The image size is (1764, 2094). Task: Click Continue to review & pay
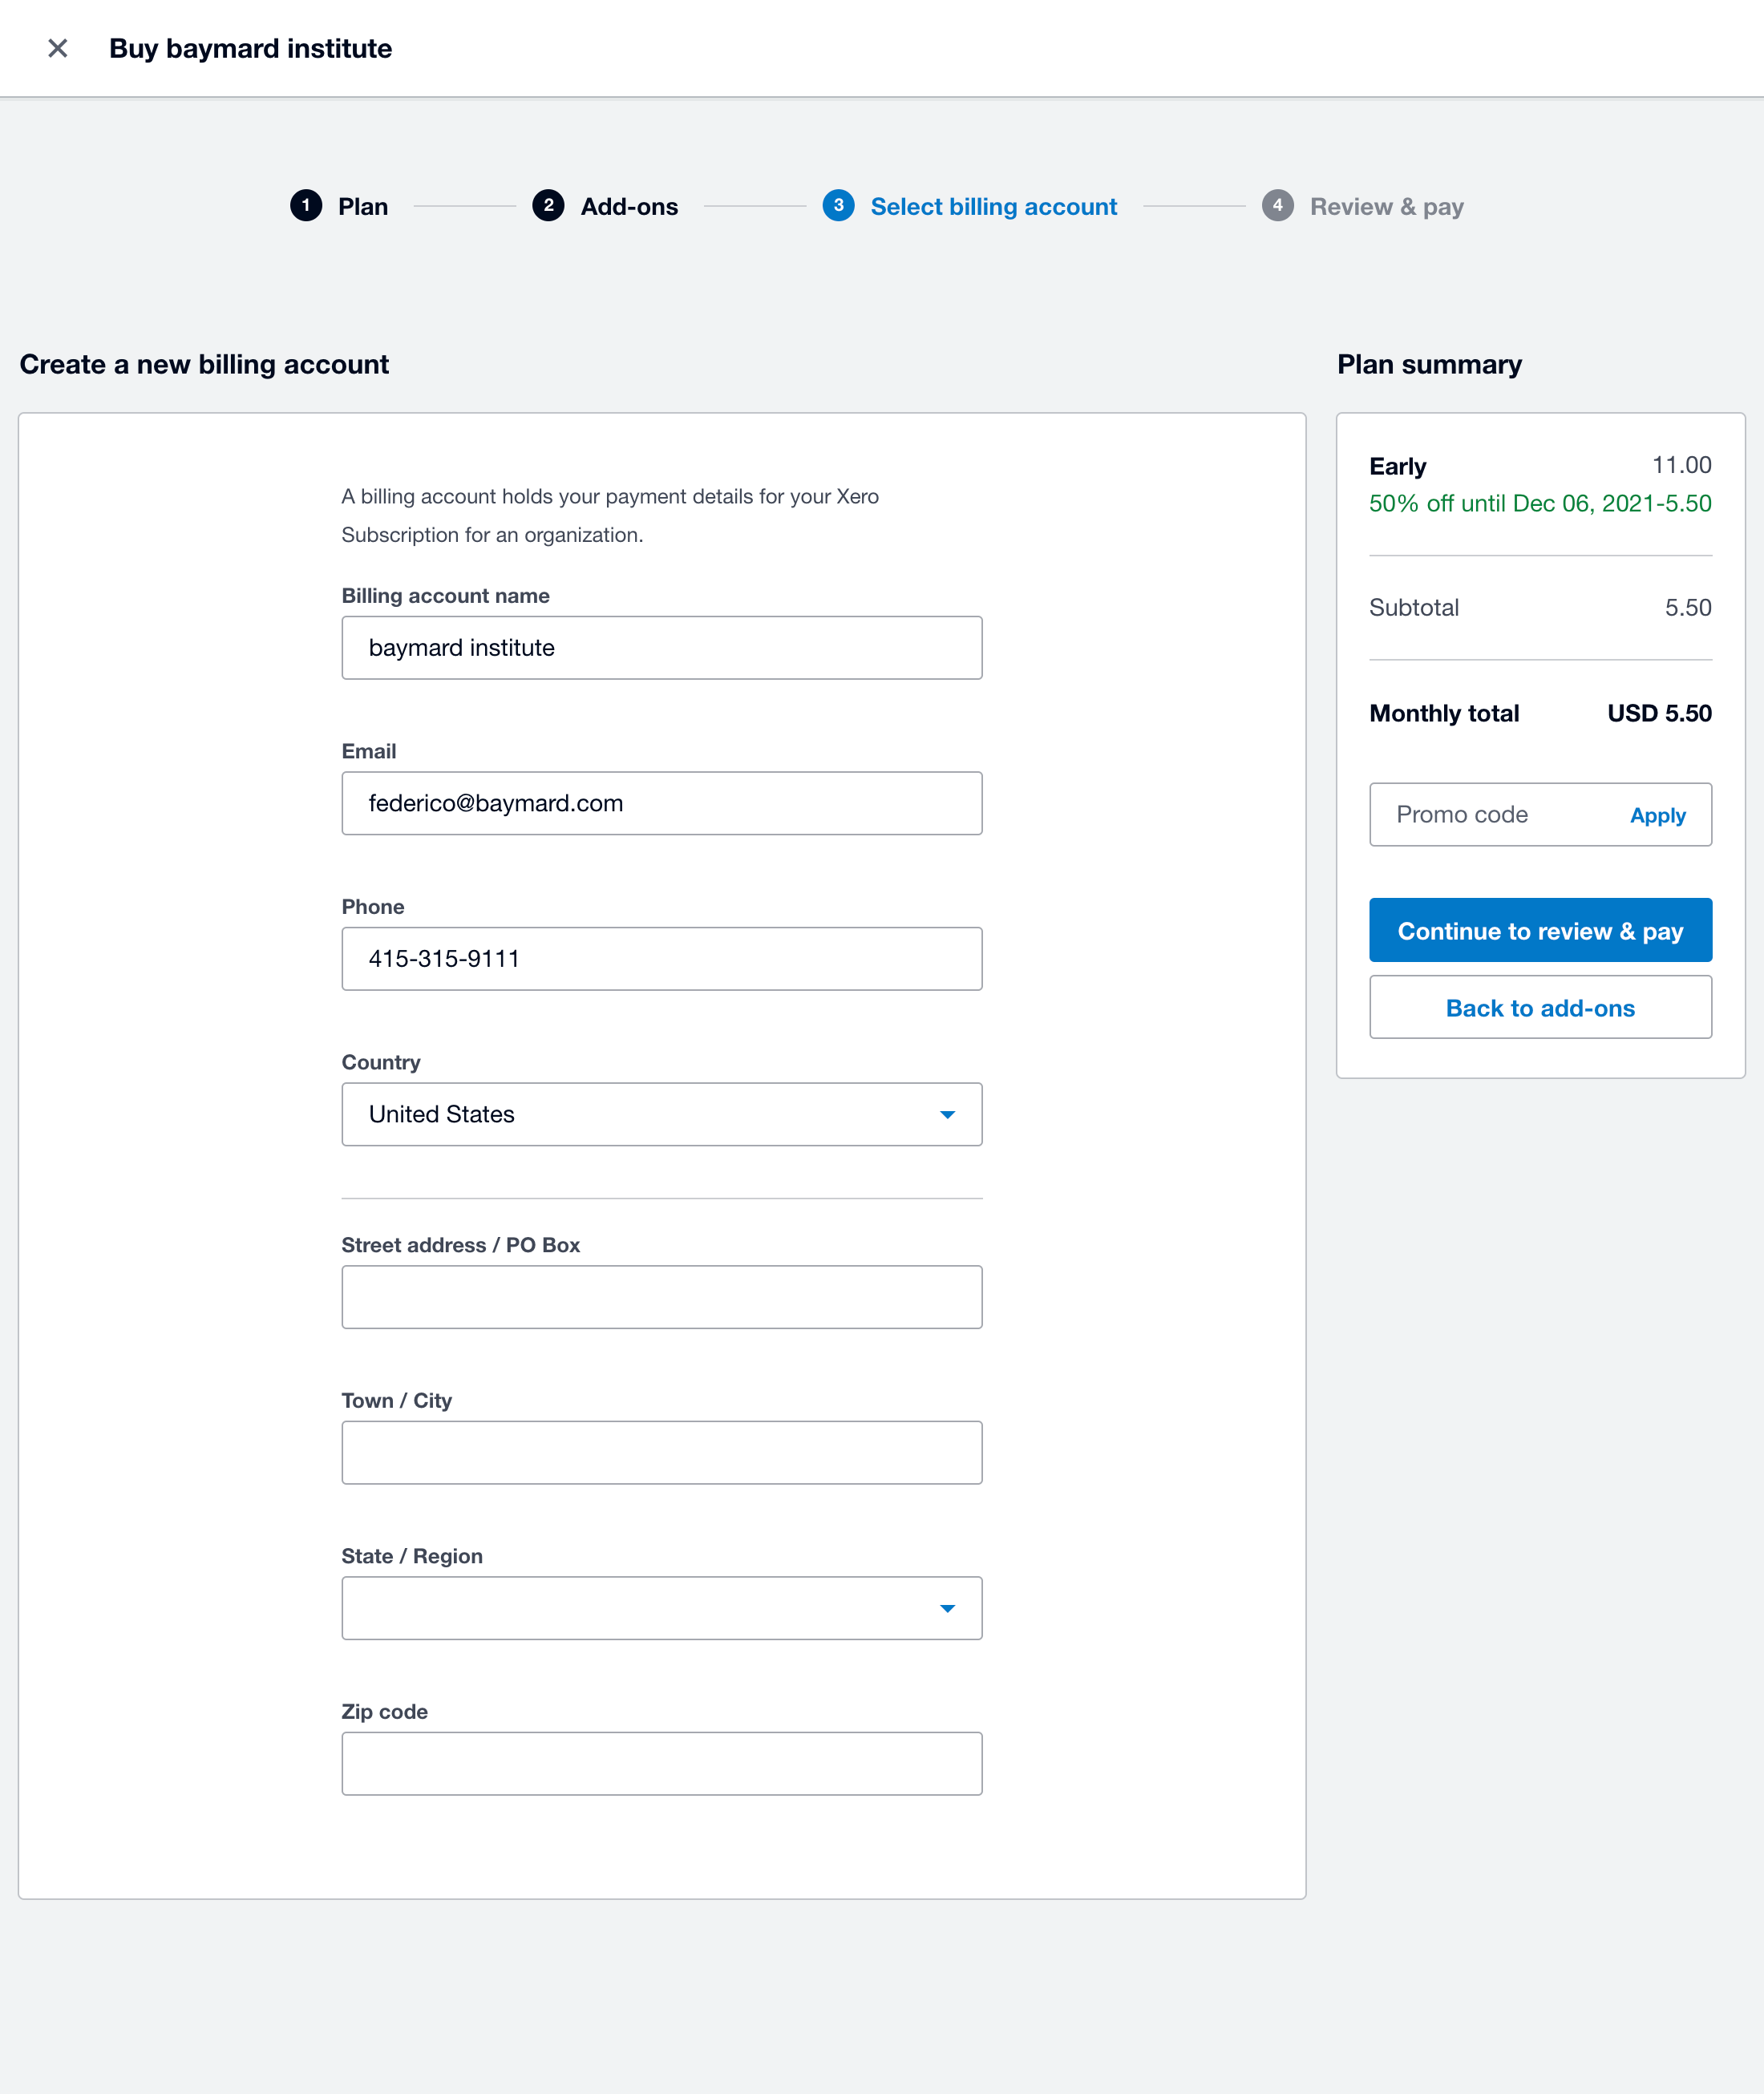coord(1540,930)
